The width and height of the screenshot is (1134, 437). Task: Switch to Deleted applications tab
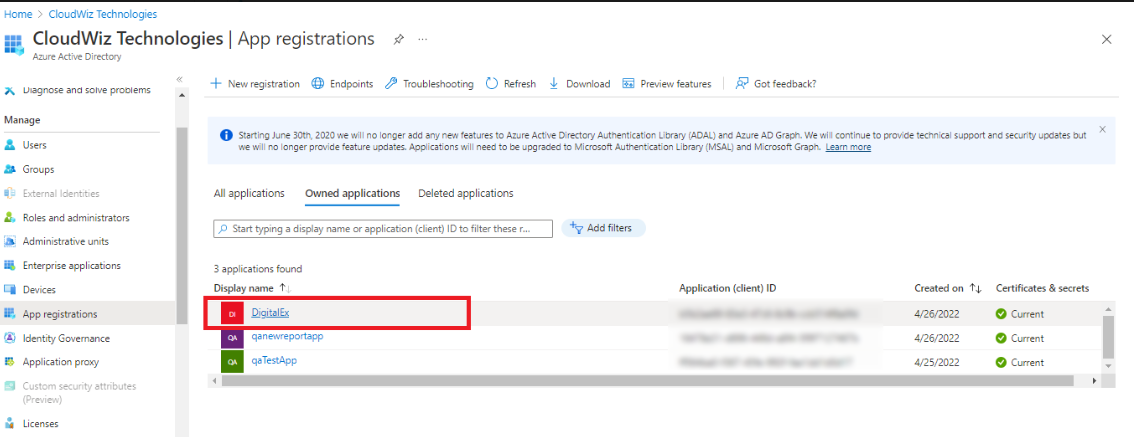click(x=465, y=193)
